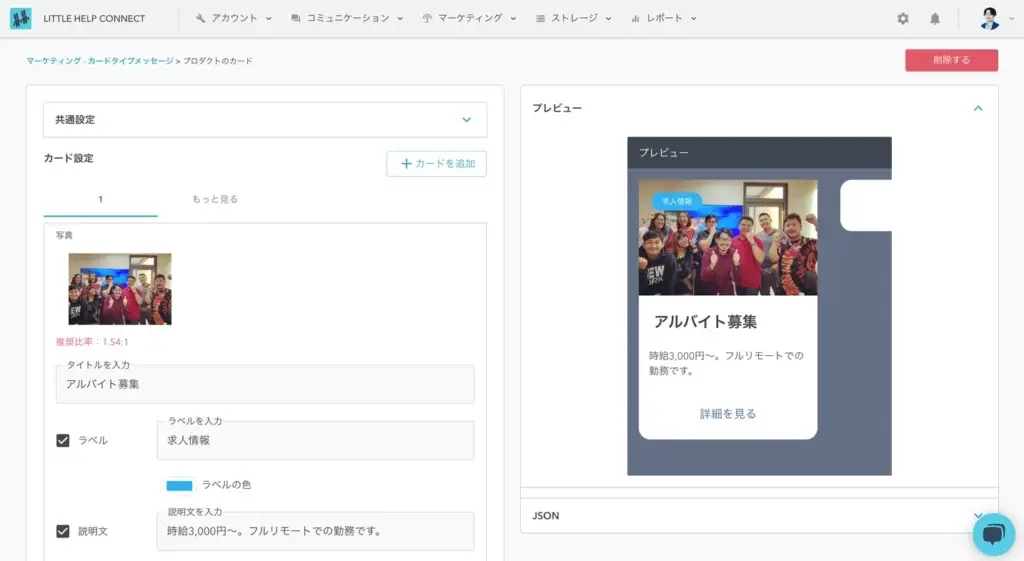Open the blue ラベルの色 swatch
Screen dimensions: 1024x561
(x=179, y=485)
